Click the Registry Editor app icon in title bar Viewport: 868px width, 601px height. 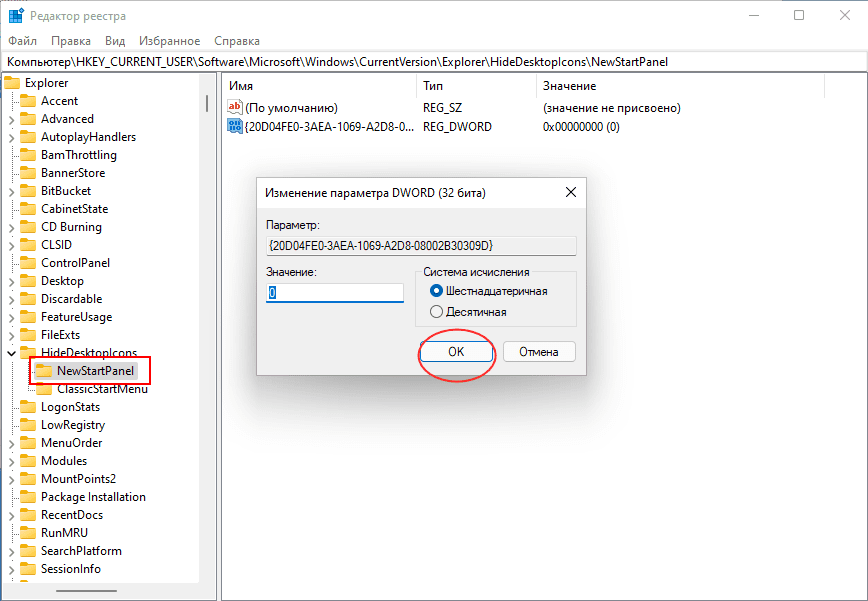(x=16, y=15)
